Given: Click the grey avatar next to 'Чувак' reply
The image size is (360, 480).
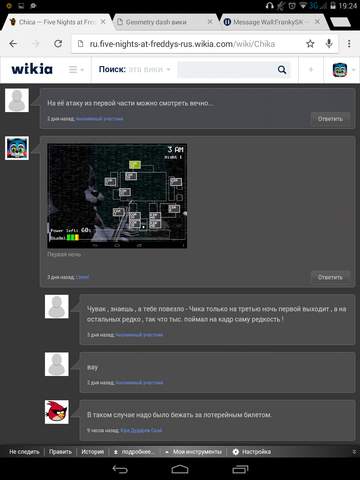Looking at the screenshot, I should tap(57, 306).
